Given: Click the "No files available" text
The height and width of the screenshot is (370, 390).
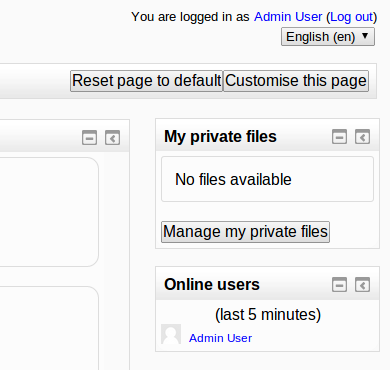Looking at the screenshot, I should [233, 179].
